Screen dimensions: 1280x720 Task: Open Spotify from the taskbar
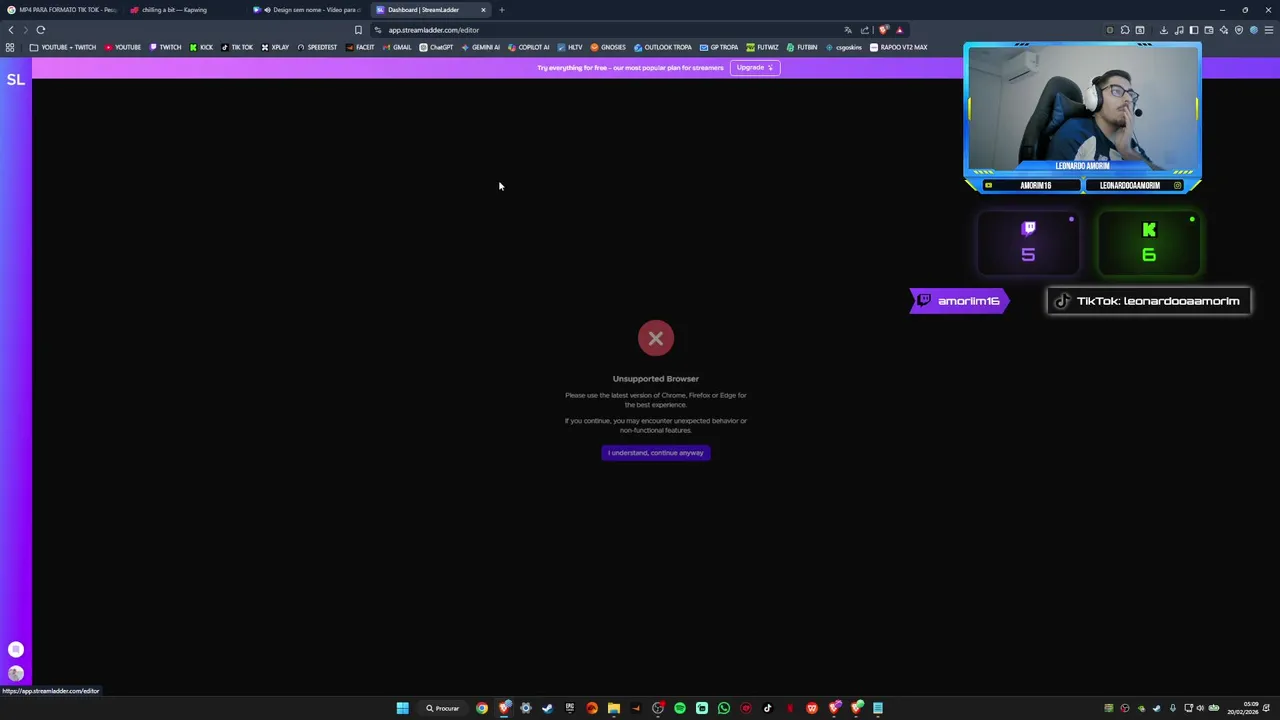[680, 708]
